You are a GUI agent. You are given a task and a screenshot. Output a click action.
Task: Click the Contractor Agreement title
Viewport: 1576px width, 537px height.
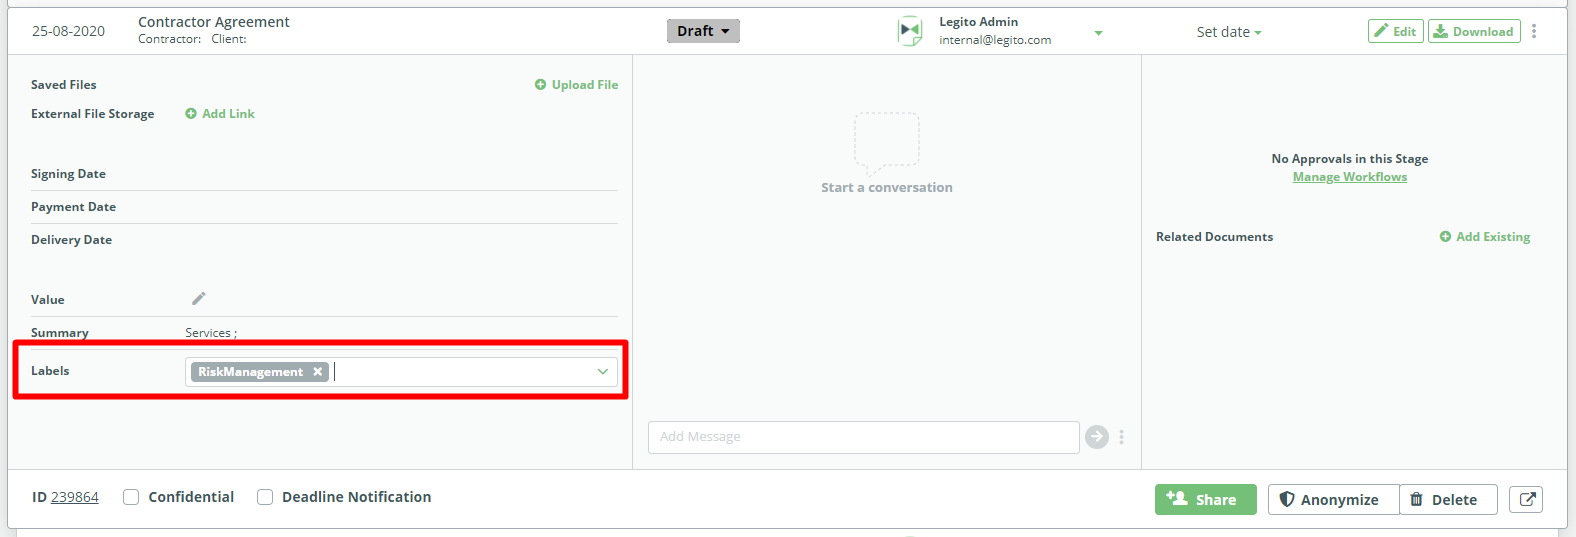pyautogui.click(x=214, y=22)
